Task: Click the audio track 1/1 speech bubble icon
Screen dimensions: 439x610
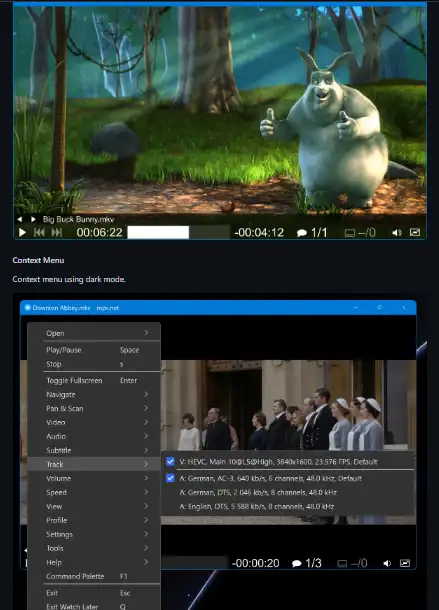Action: 302,233
